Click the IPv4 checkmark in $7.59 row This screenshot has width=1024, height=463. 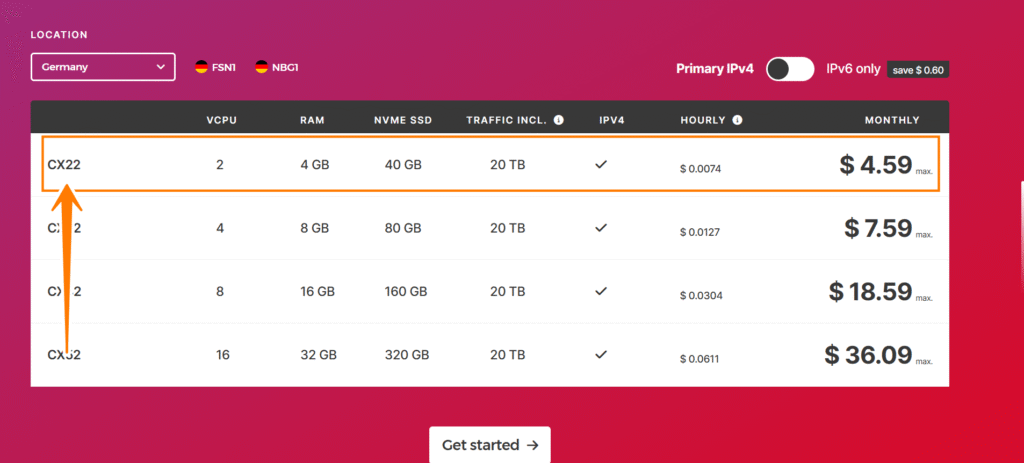coord(601,228)
